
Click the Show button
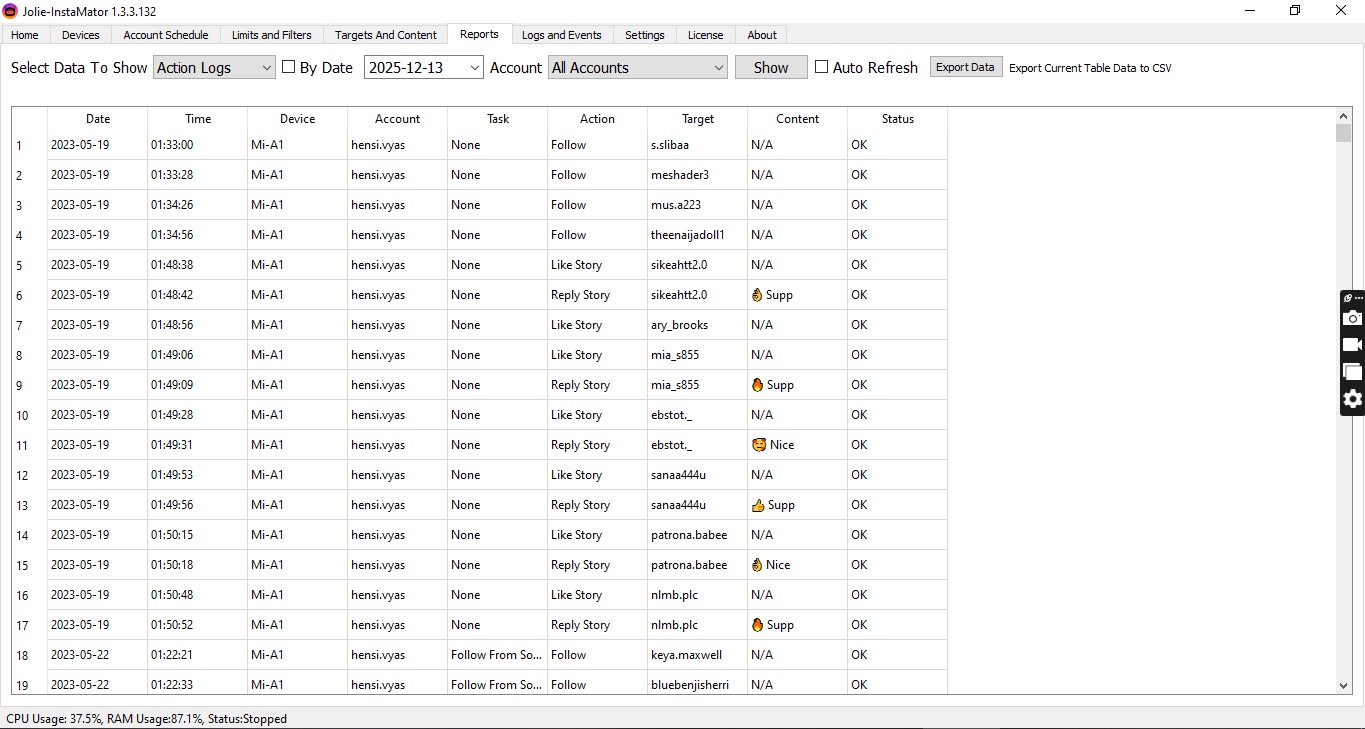(770, 67)
